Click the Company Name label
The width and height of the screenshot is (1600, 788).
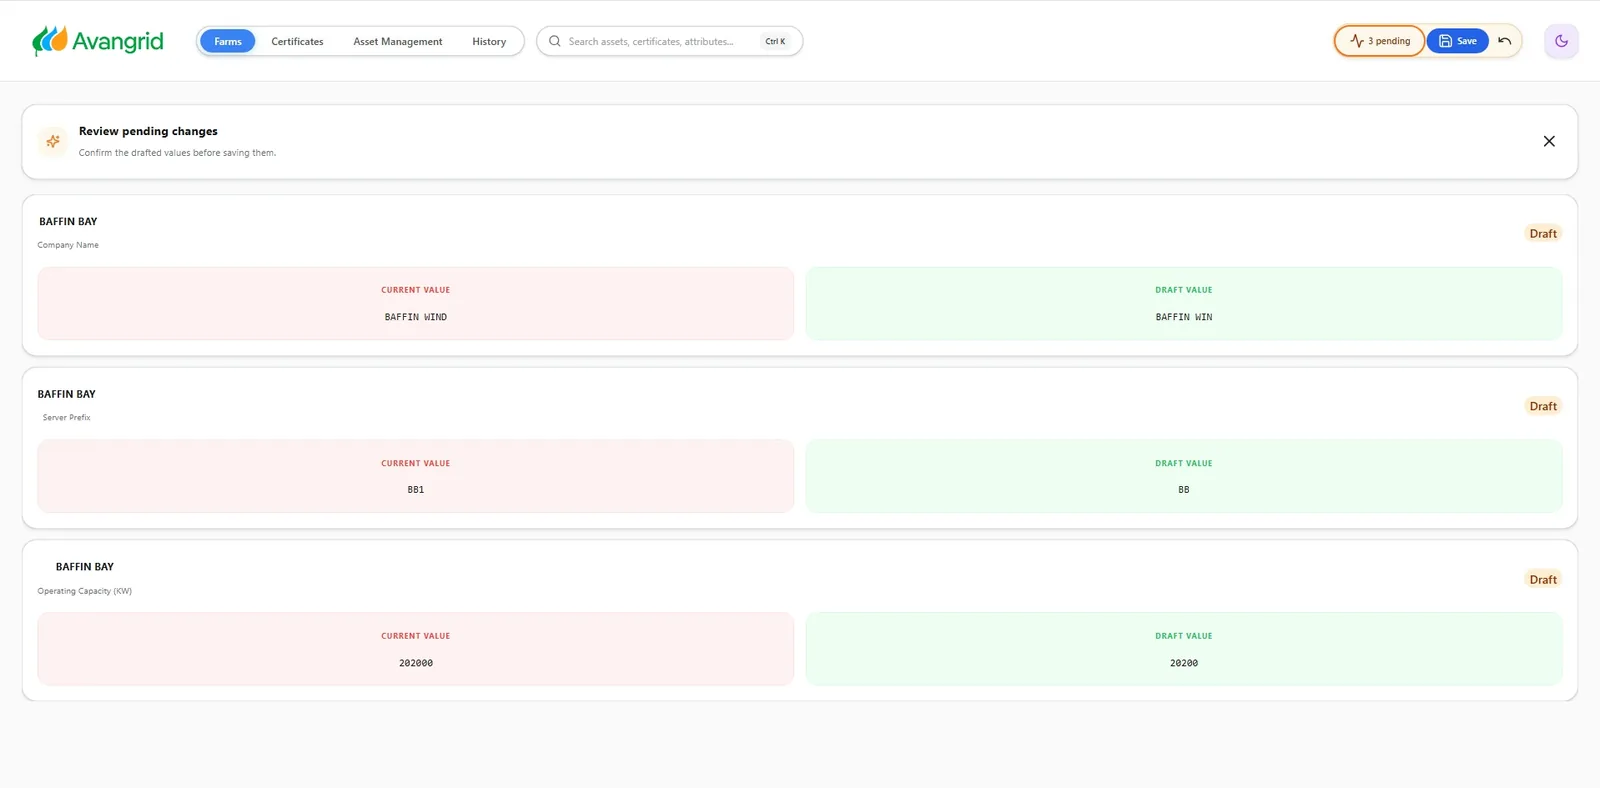(68, 245)
